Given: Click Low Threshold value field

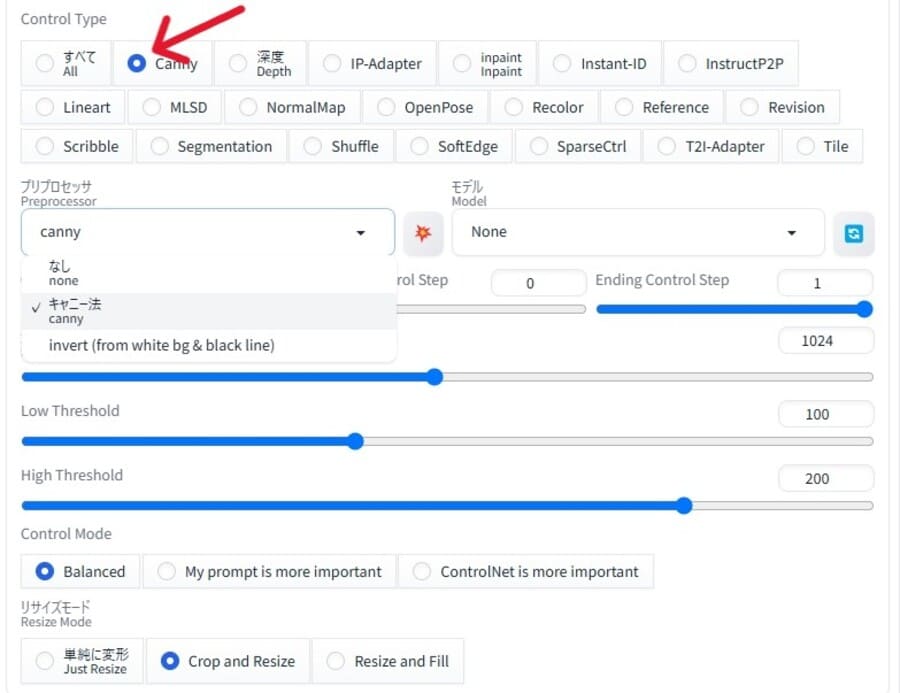Looking at the screenshot, I should pos(826,414).
